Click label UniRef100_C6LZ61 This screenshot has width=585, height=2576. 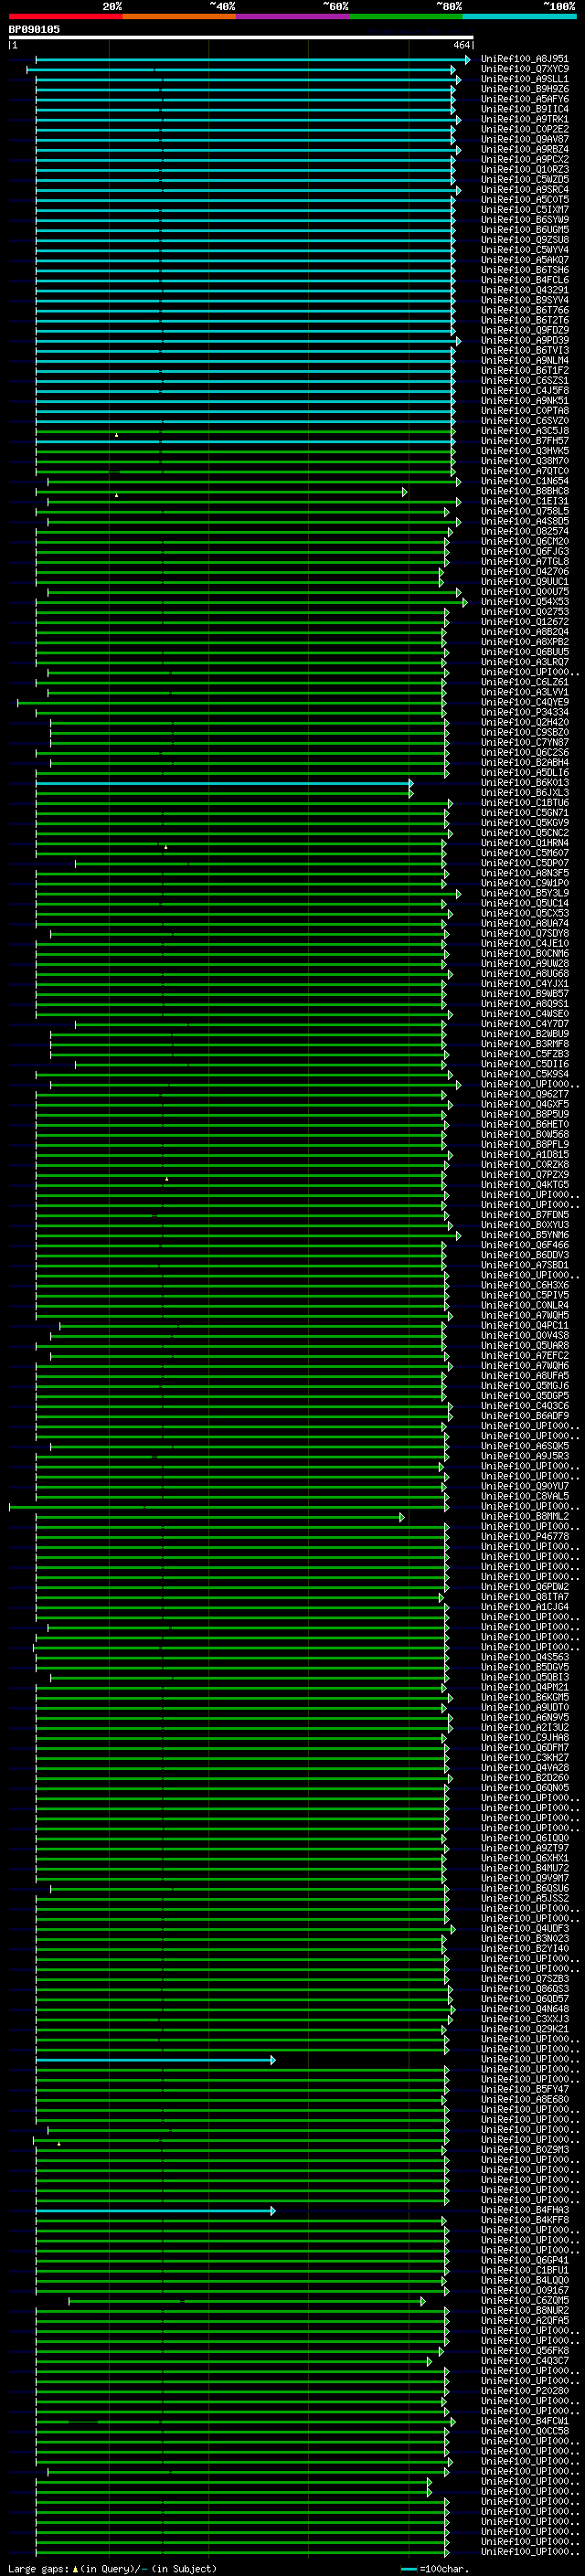[524, 682]
